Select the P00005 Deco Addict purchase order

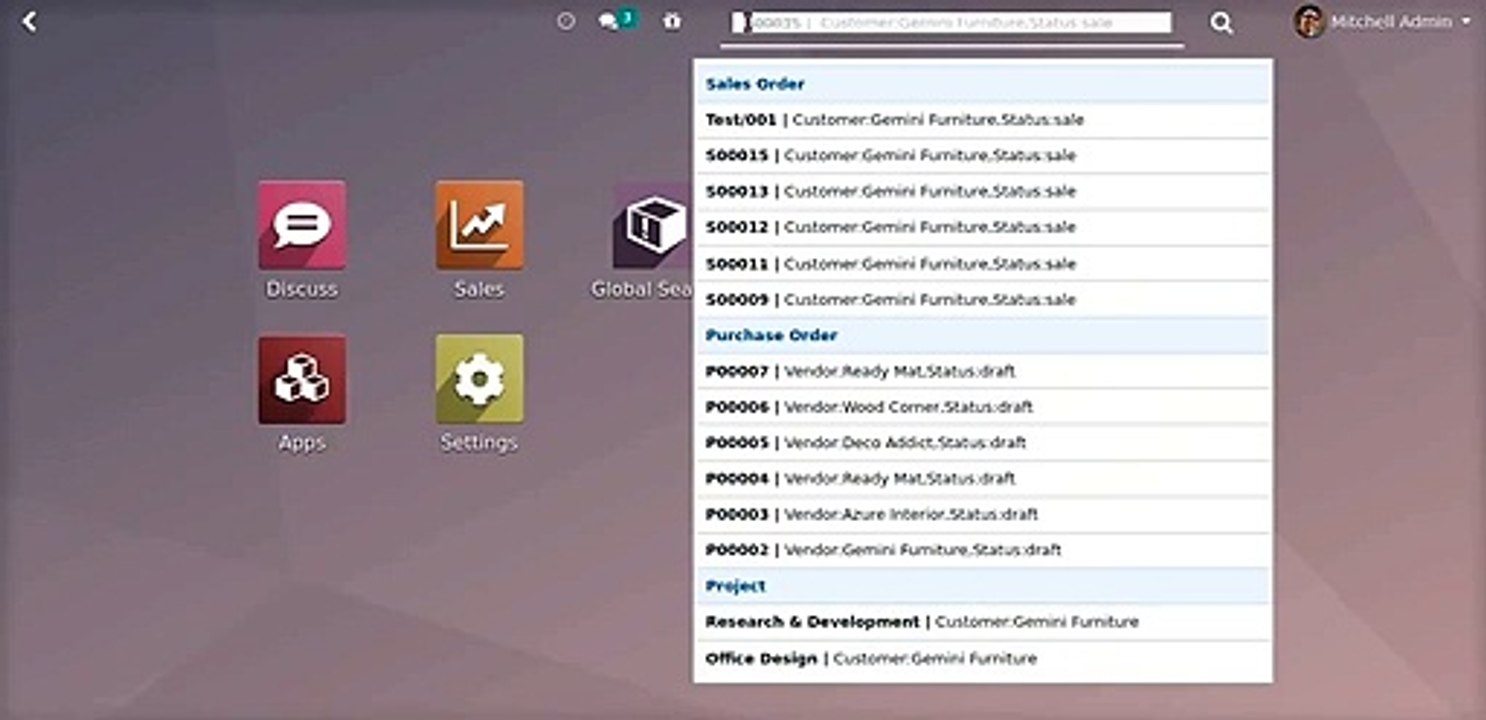coord(983,443)
